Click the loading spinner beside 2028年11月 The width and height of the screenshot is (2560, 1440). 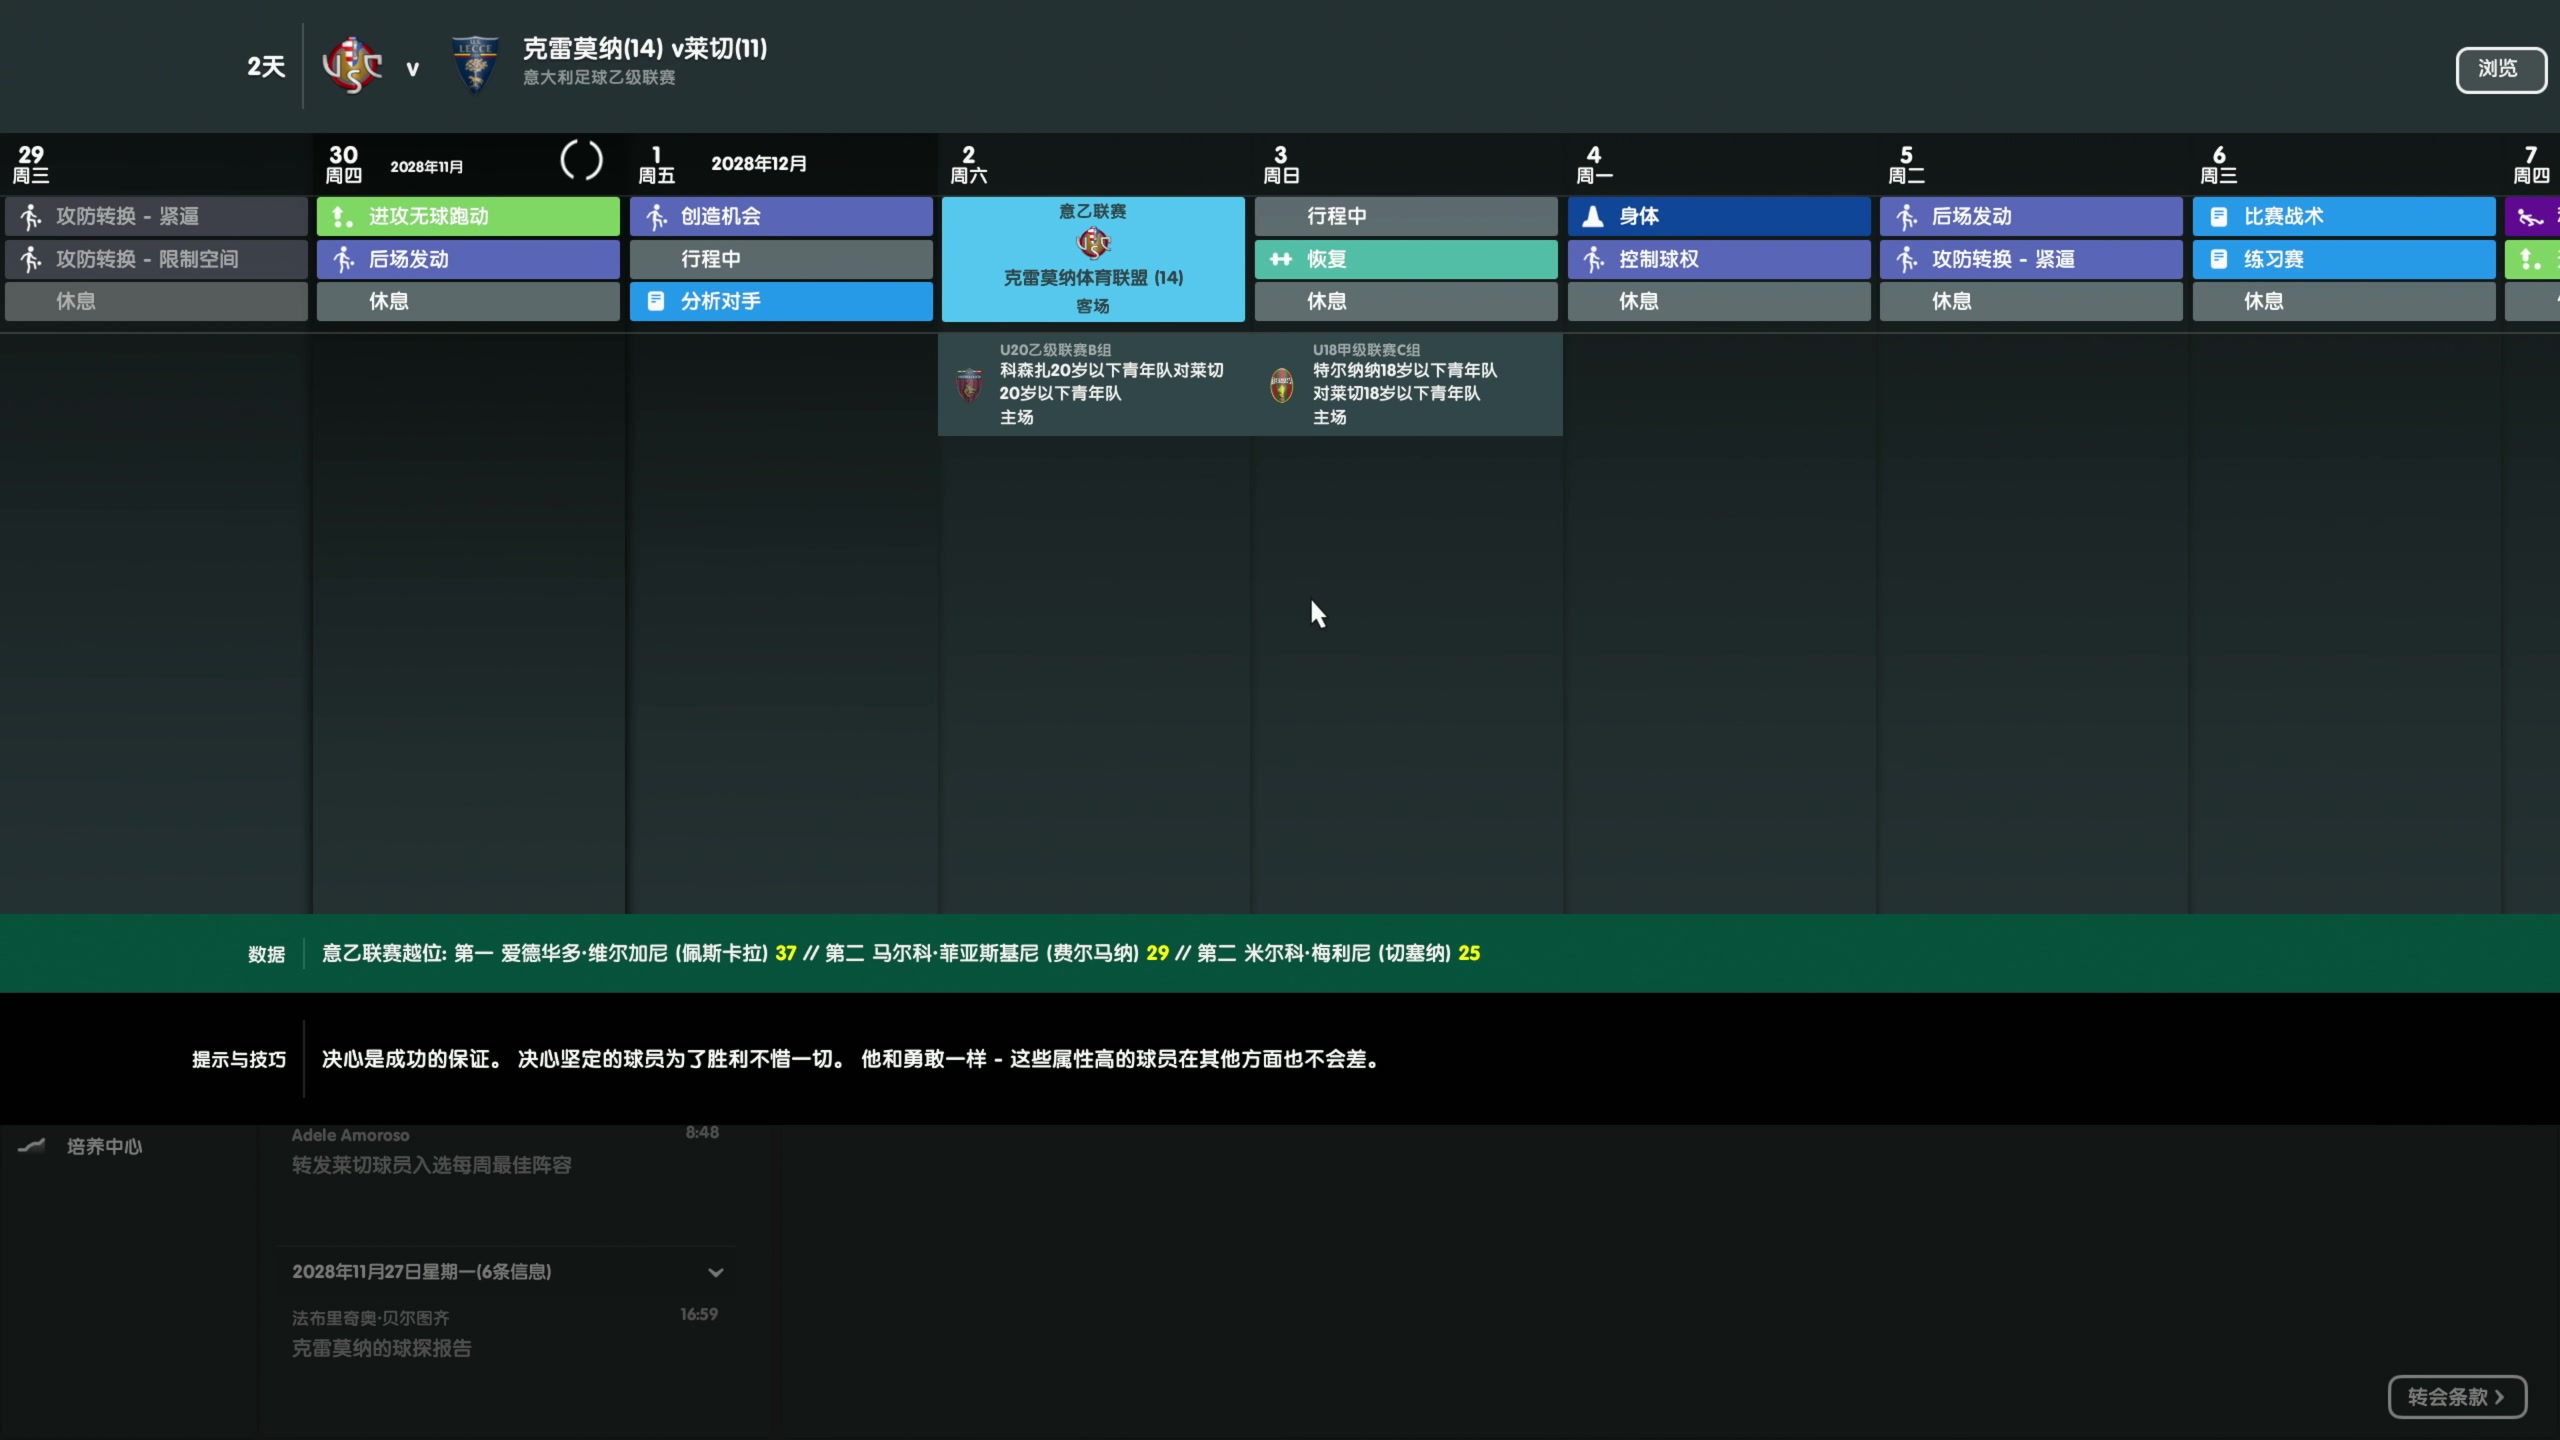pos(581,160)
